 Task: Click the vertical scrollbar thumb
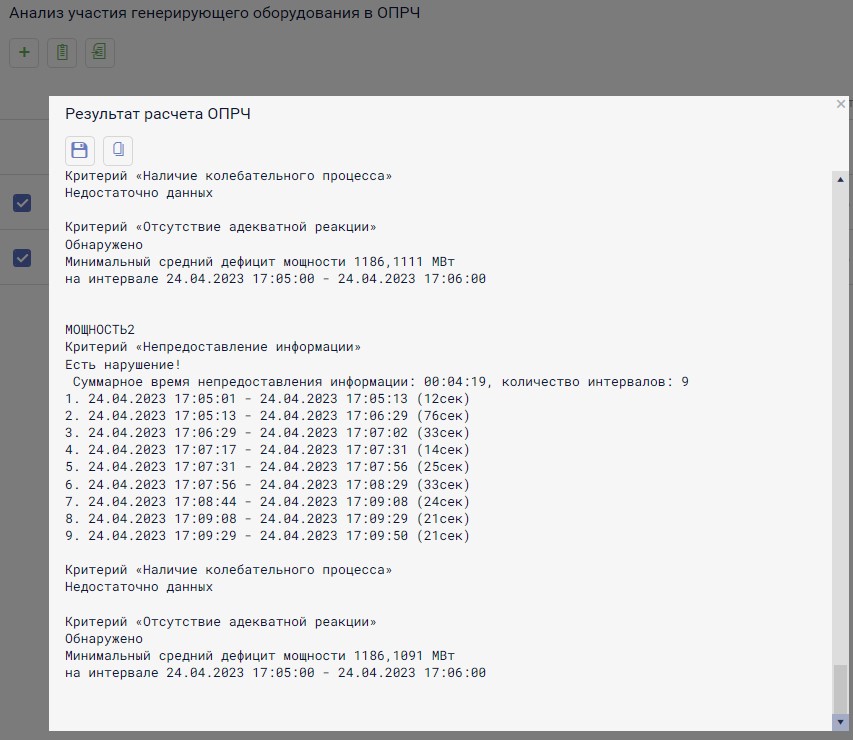(x=840, y=688)
